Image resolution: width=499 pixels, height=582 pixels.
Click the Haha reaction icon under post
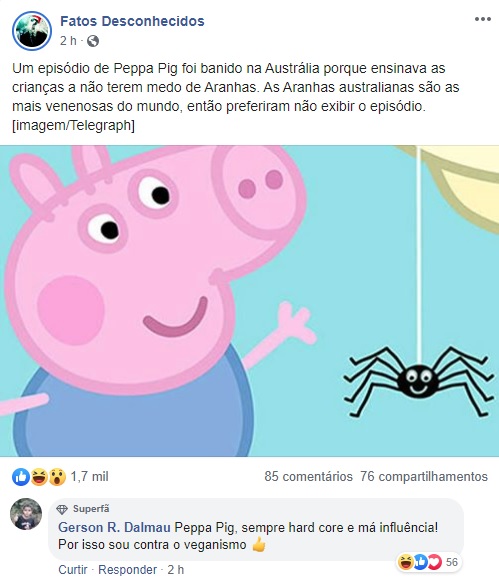(39, 477)
